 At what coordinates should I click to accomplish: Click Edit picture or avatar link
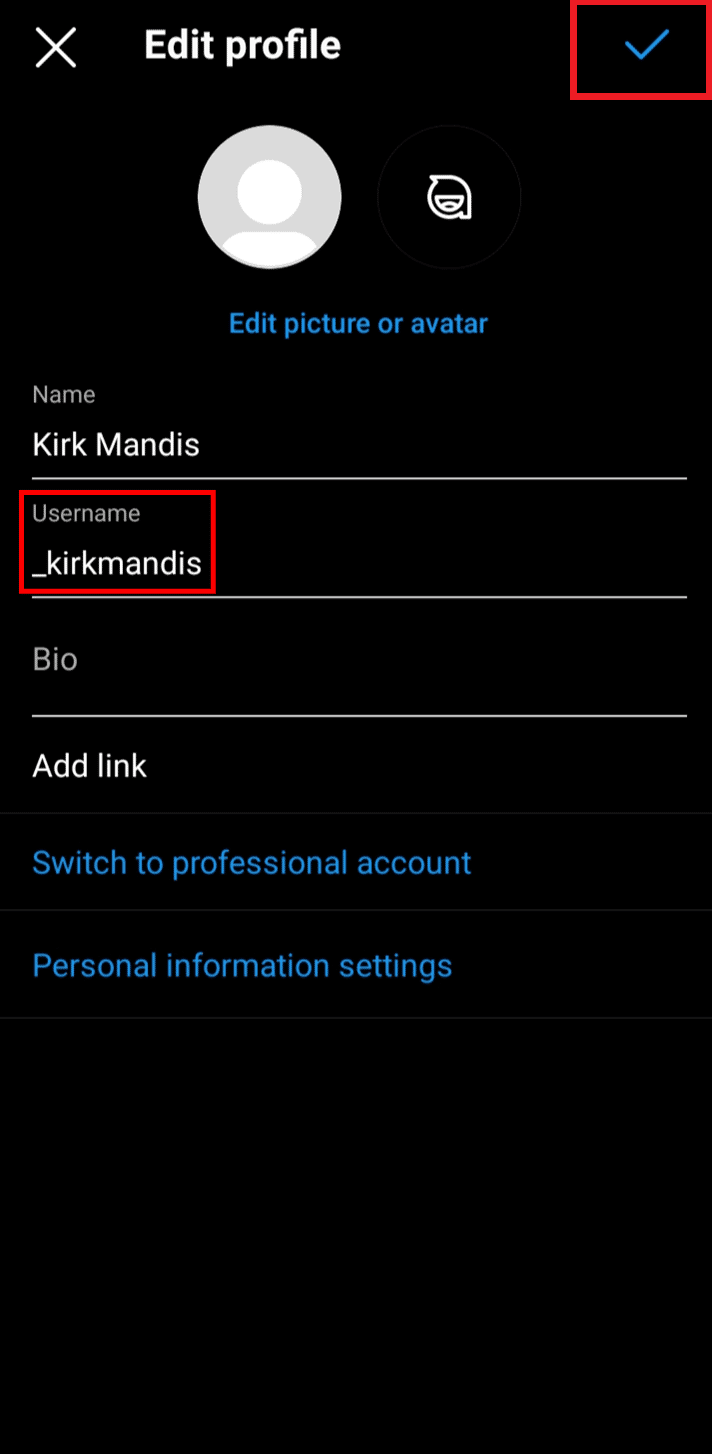(x=358, y=324)
